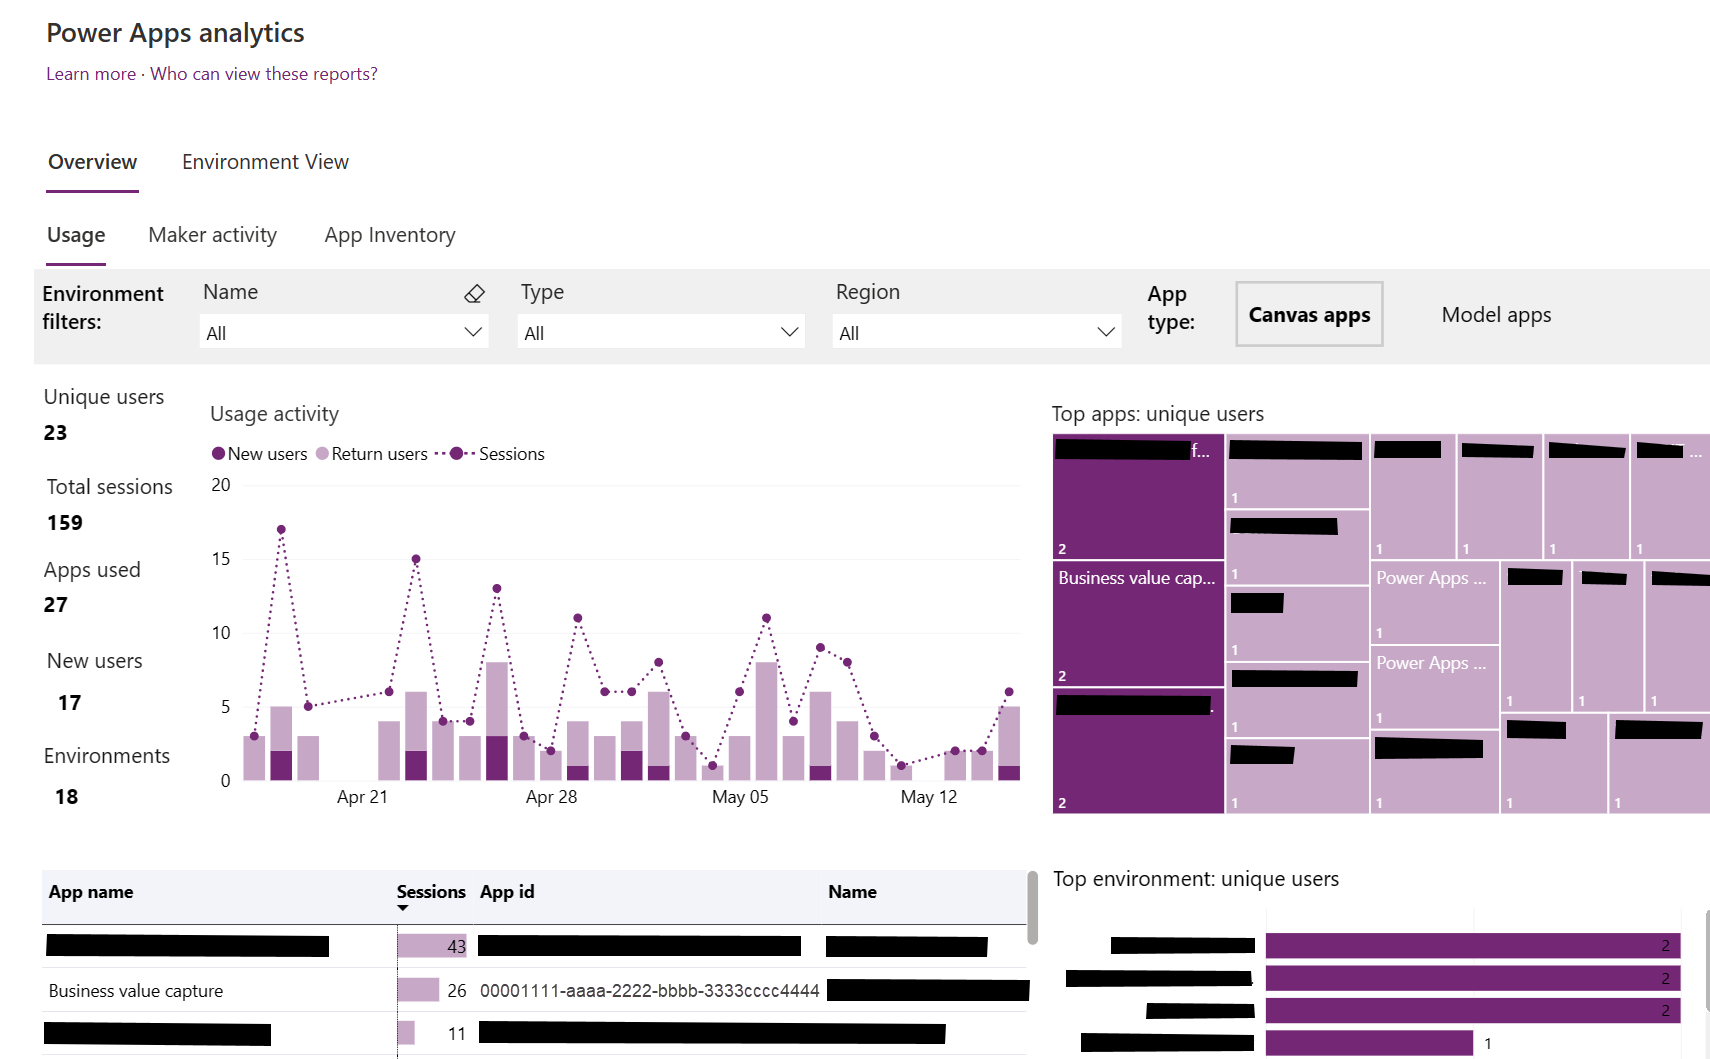Viewport: 1710px width, 1059px height.
Task: Click the Apr 21 axis label
Action: tap(362, 797)
